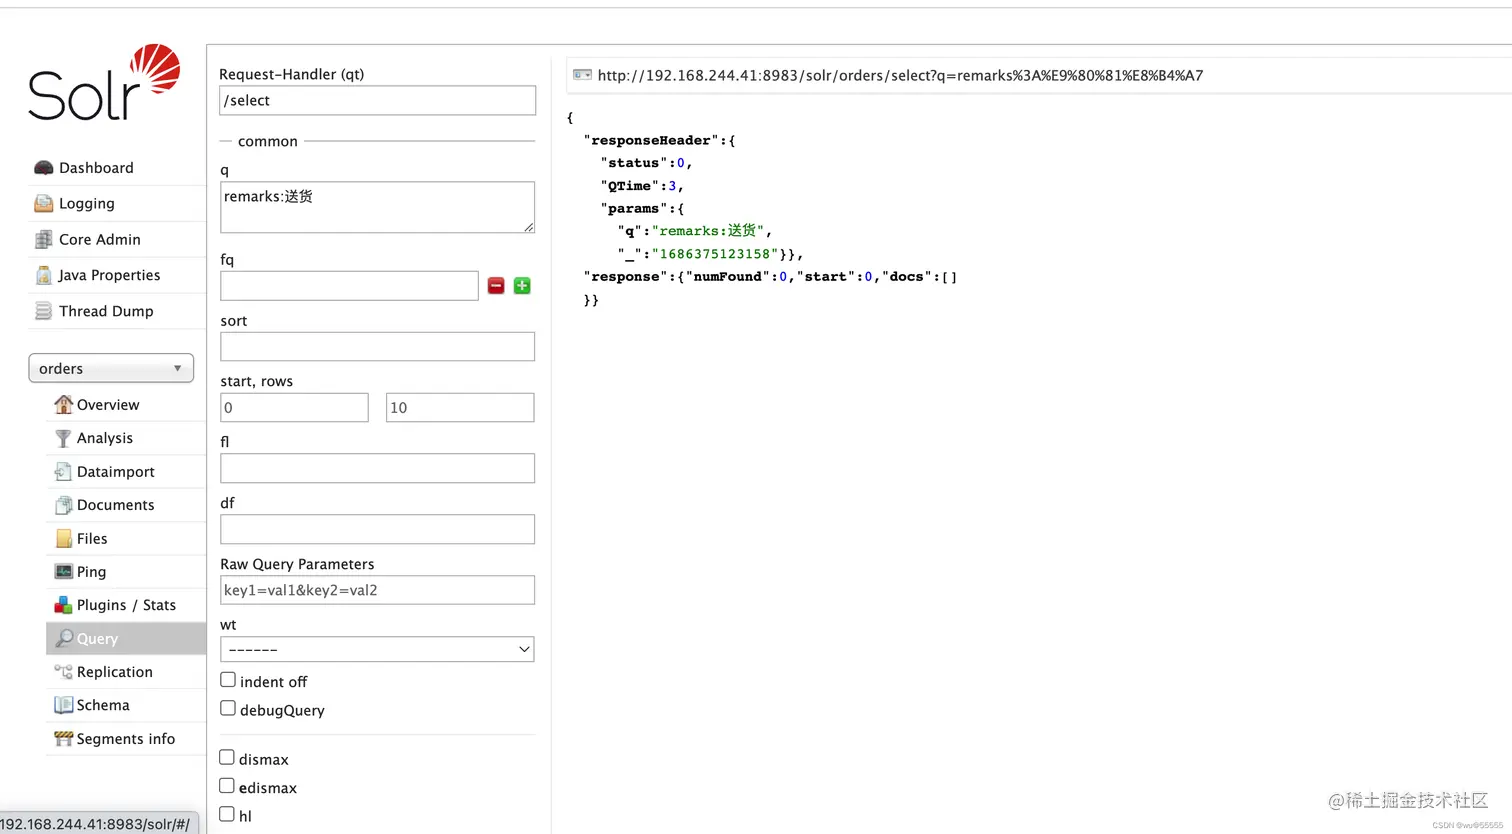The height and width of the screenshot is (834, 1512).
Task: Click the Replication icon
Action: 63,672
